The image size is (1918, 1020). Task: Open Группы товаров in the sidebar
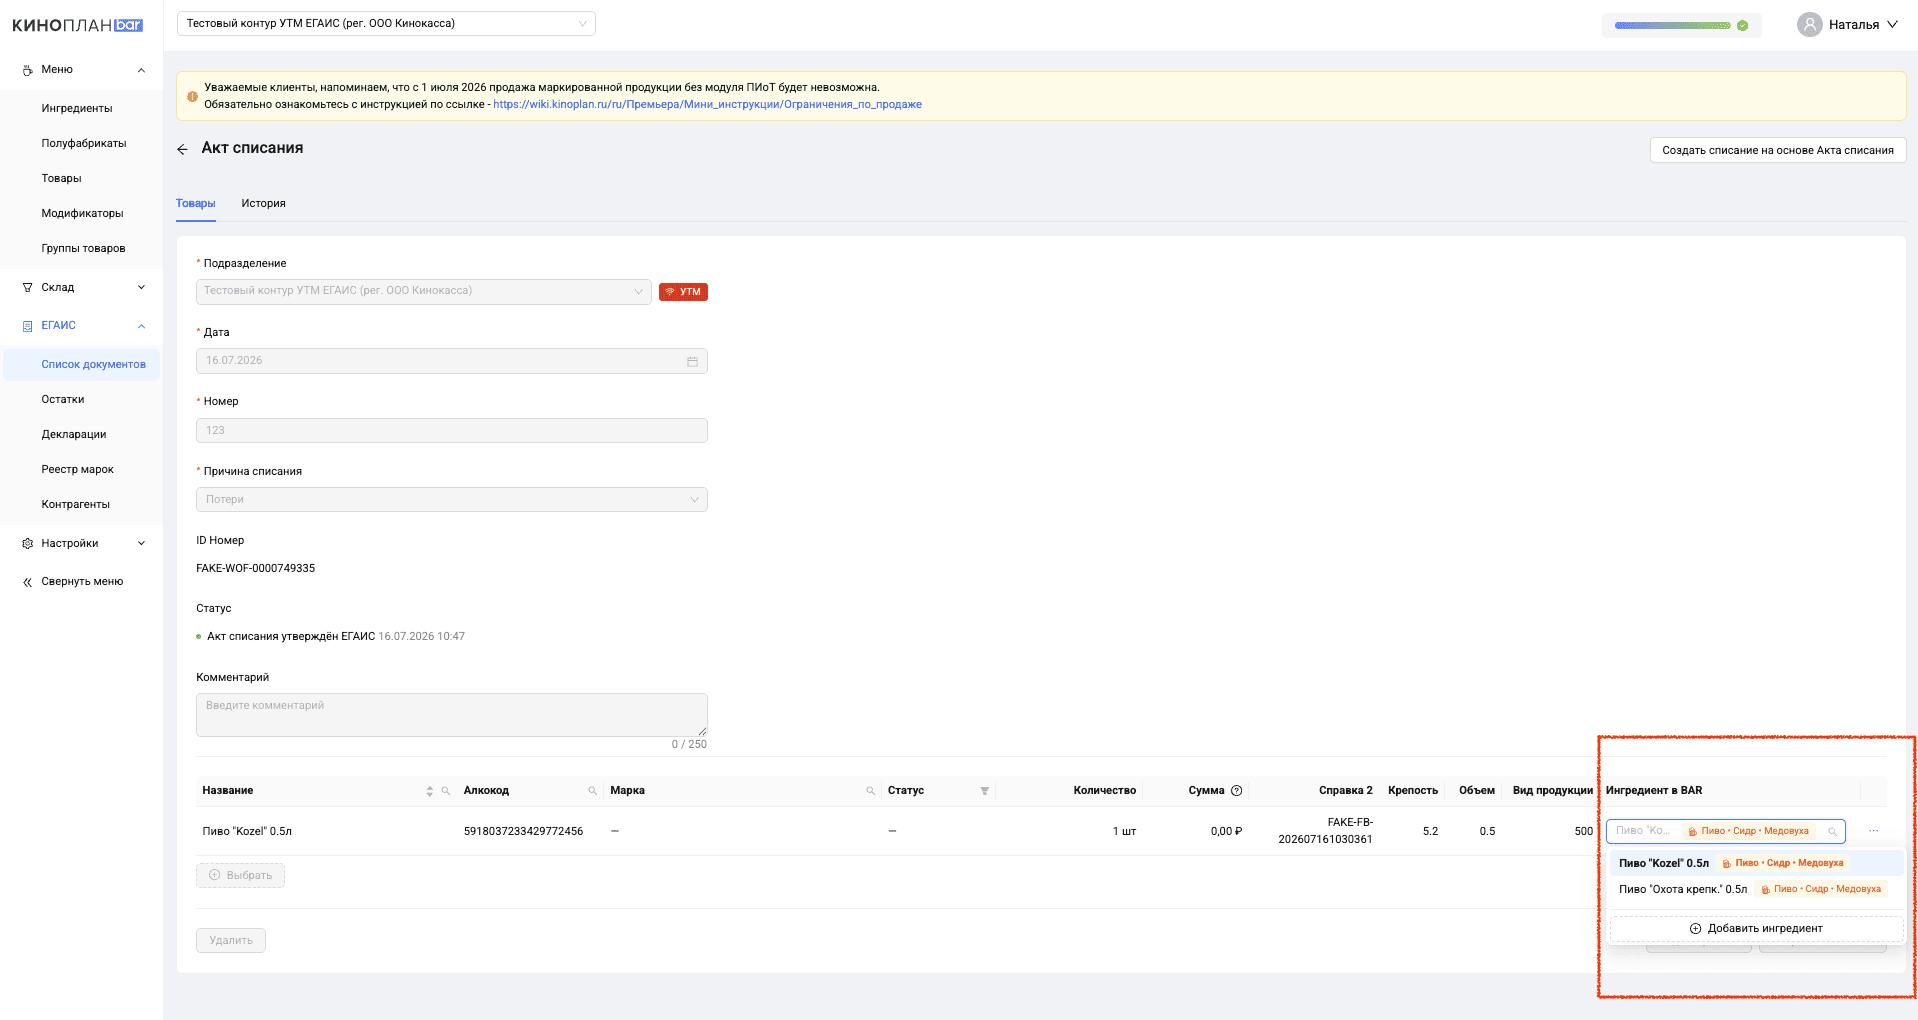(x=83, y=248)
